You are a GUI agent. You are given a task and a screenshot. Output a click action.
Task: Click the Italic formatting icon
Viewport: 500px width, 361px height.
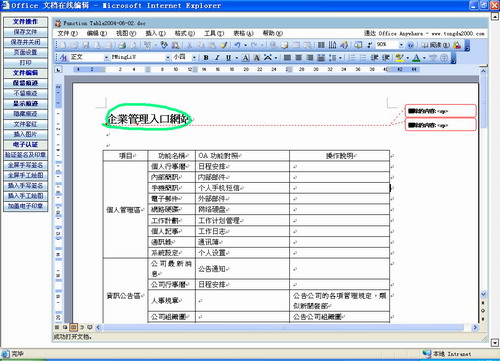click(x=217, y=58)
